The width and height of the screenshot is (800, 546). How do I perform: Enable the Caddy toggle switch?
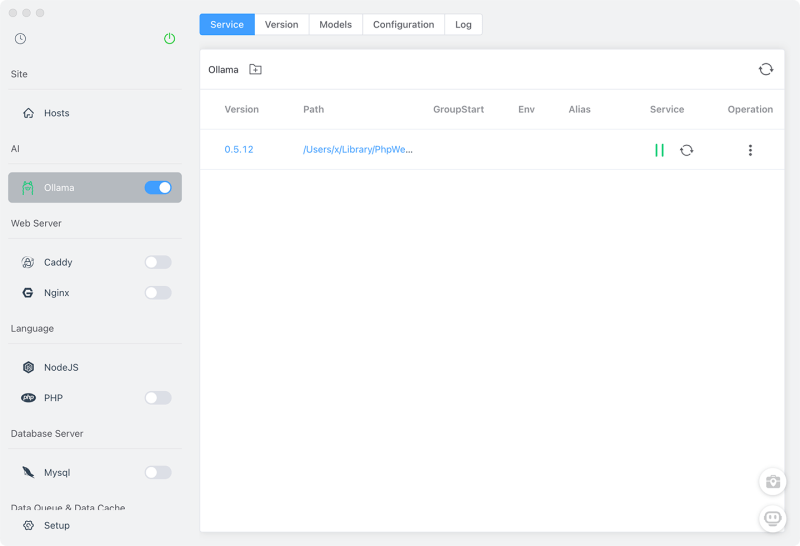point(158,262)
